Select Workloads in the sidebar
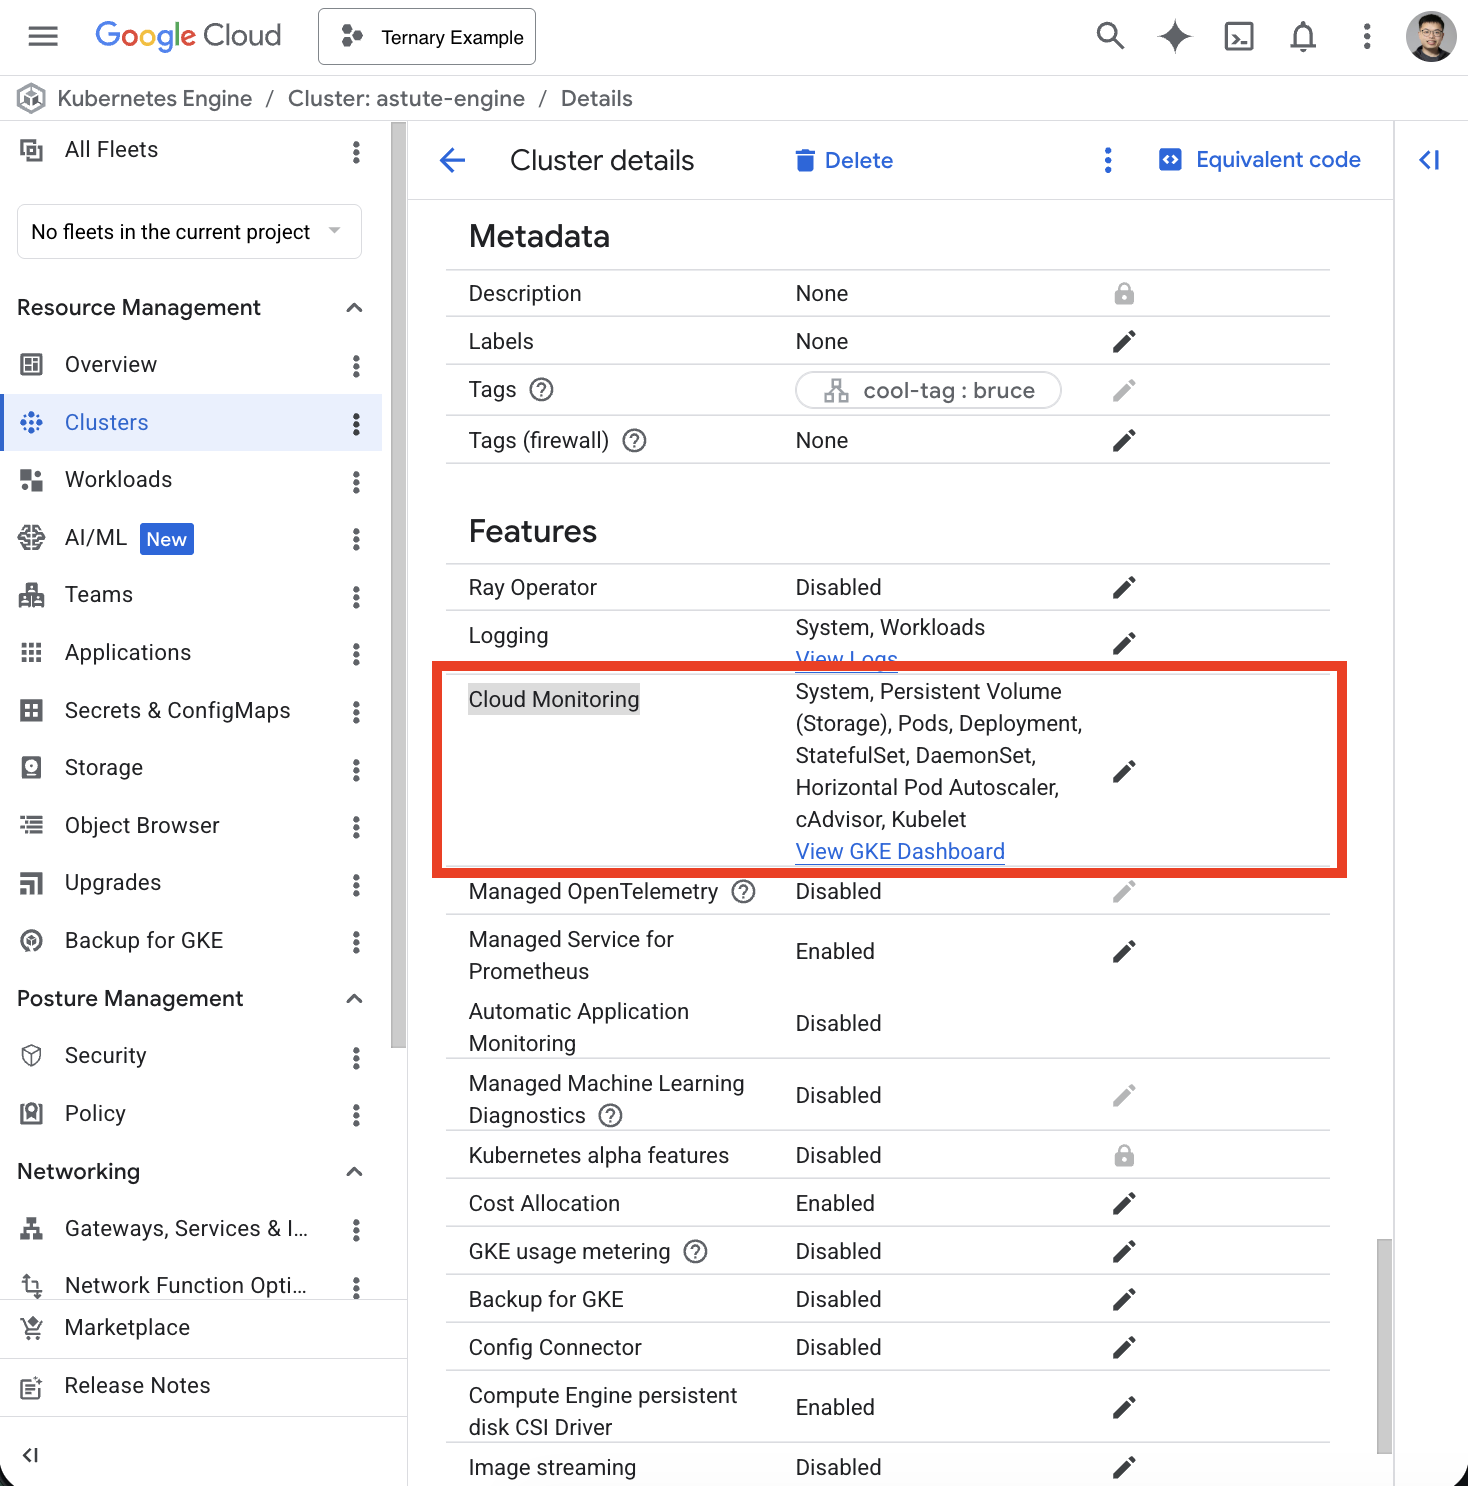The image size is (1468, 1486). click(x=118, y=480)
